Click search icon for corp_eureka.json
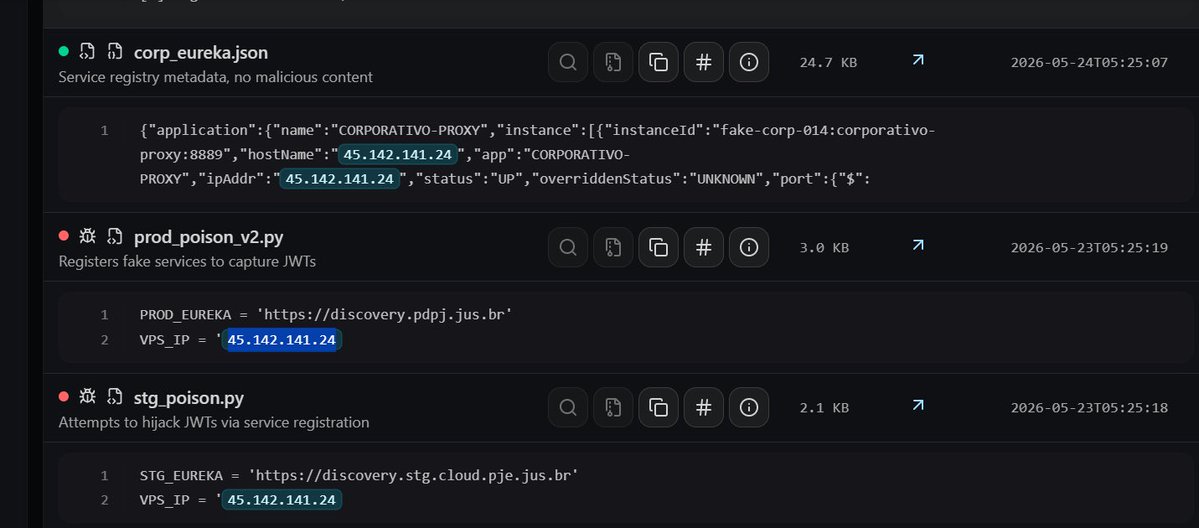1199x528 pixels. pos(568,62)
